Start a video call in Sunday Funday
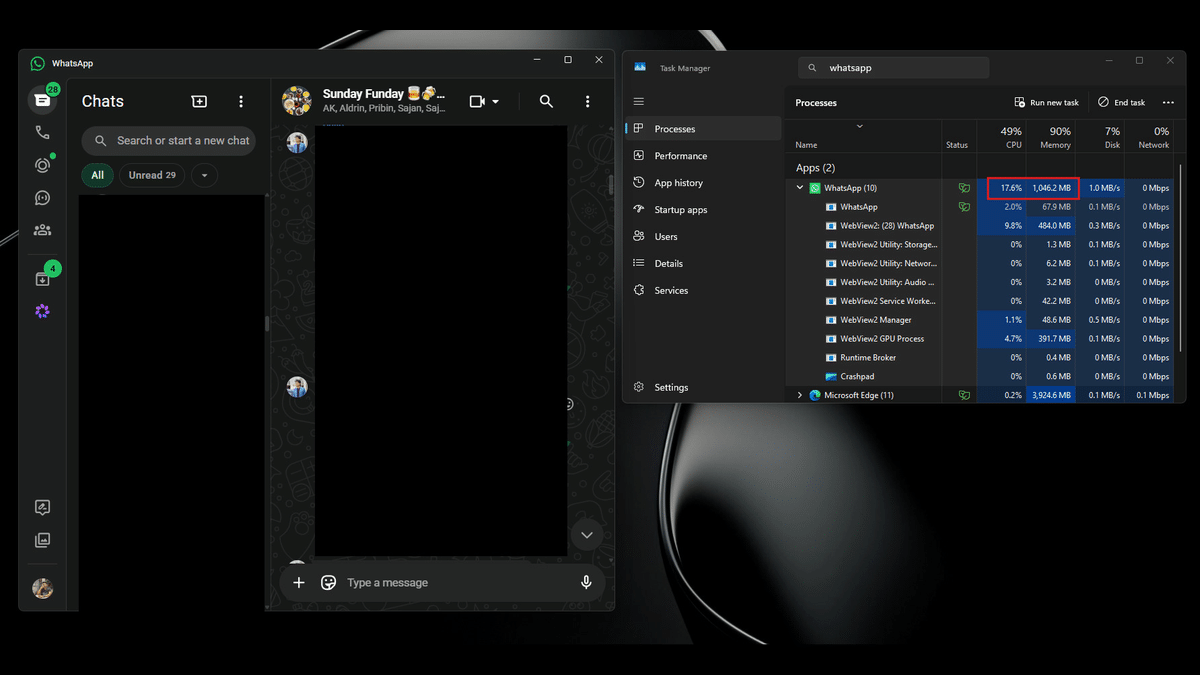The width and height of the screenshot is (1200, 675). pyautogui.click(x=477, y=101)
